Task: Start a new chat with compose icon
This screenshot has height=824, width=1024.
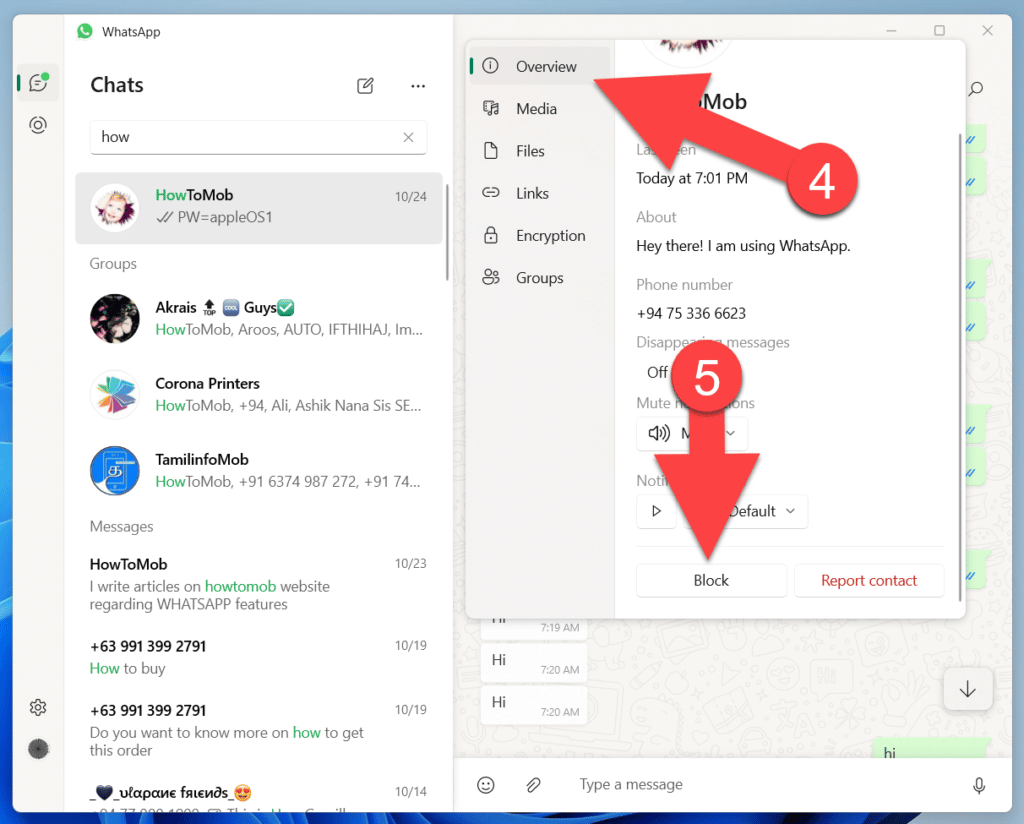Action: tap(365, 86)
